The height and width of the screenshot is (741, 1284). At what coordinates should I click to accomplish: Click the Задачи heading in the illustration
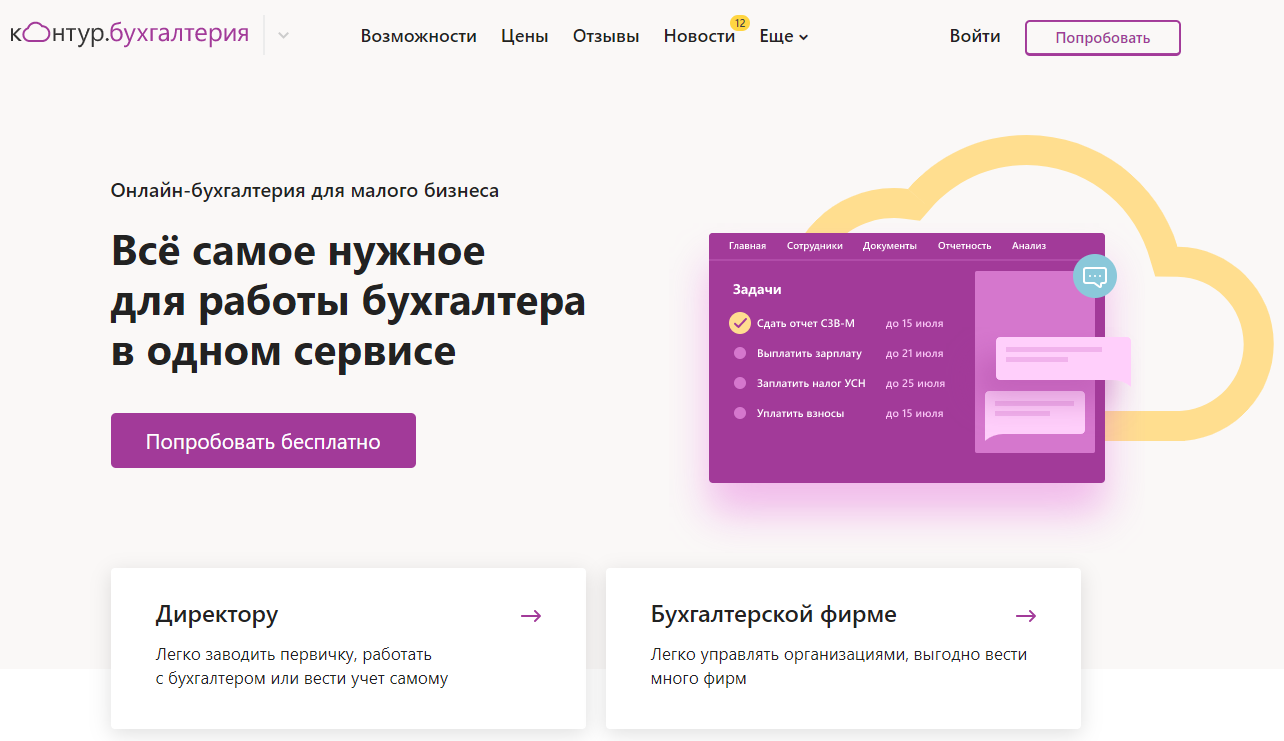757,289
